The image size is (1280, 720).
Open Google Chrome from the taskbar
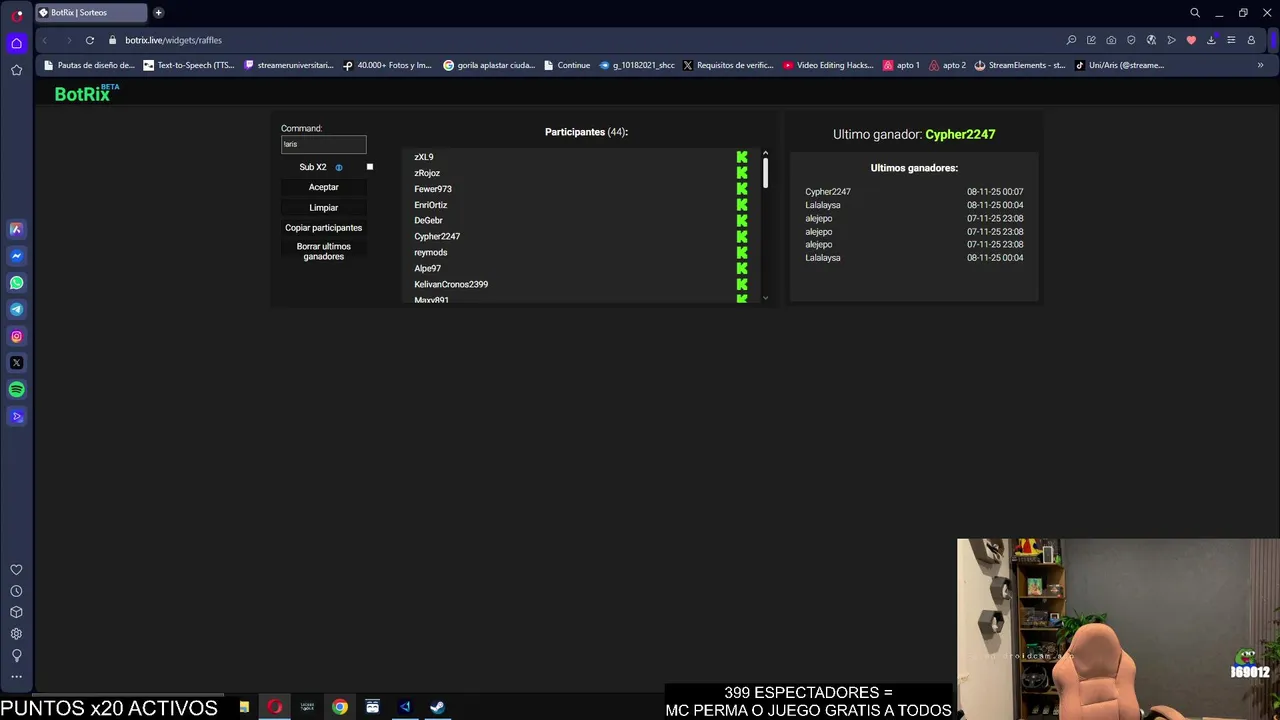click(x=340, y=707)
